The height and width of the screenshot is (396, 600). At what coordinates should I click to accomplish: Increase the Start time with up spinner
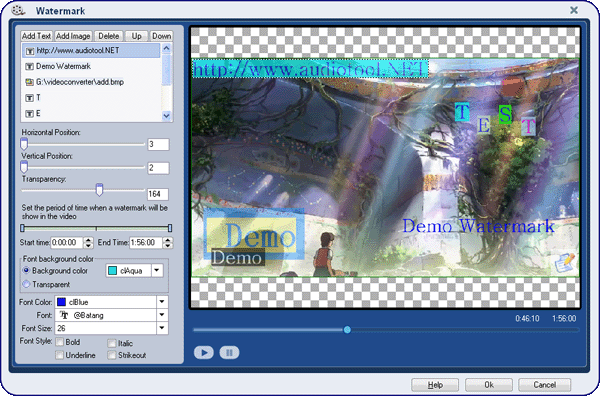coord(88,240)
